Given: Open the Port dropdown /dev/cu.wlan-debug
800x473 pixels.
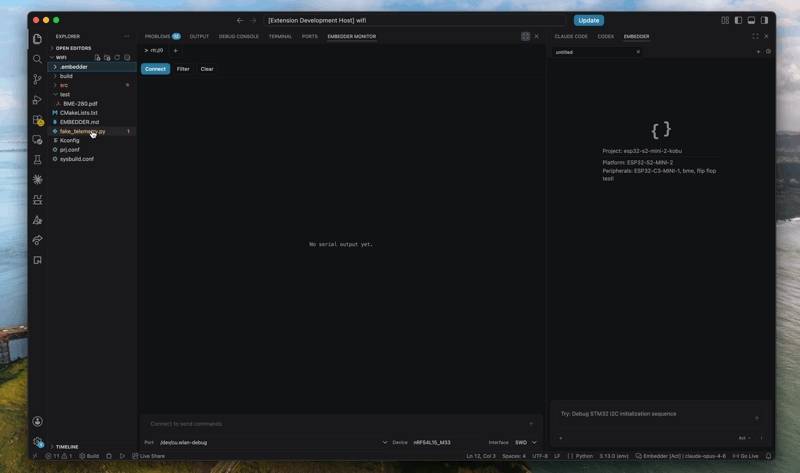Looking at the screenshot, I should pyautogui.click(x=273, y=442).
